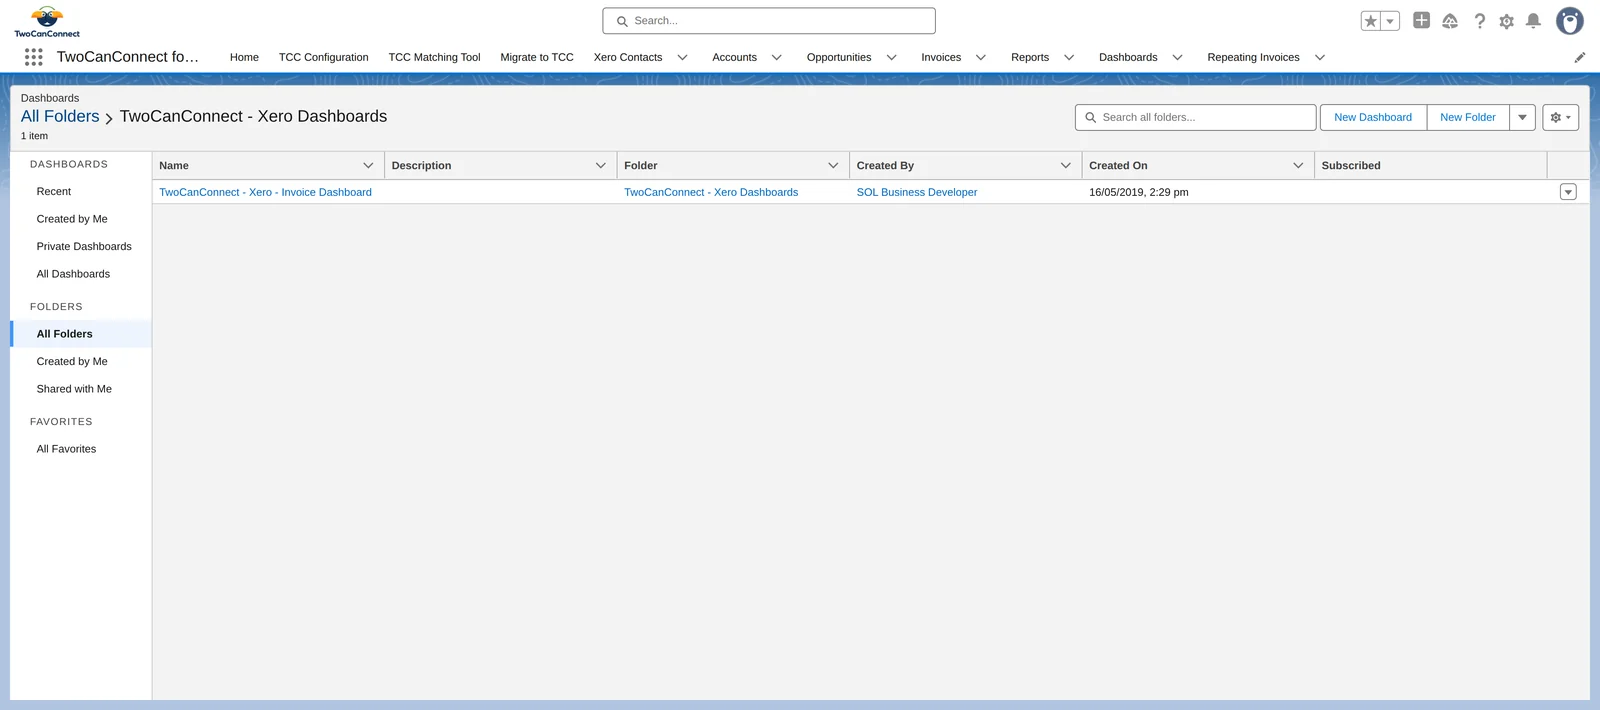Open the TCC Configuration tab
The image size is (1600, 710).
324,57
